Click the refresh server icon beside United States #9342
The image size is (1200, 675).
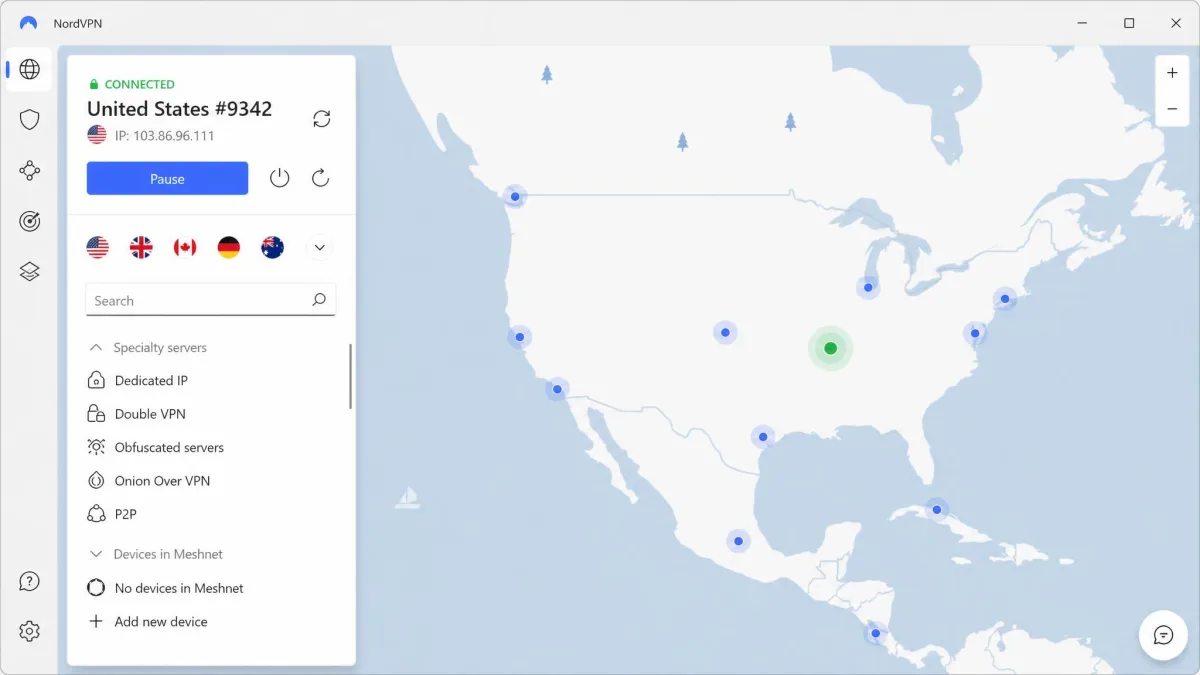[322, 119]
